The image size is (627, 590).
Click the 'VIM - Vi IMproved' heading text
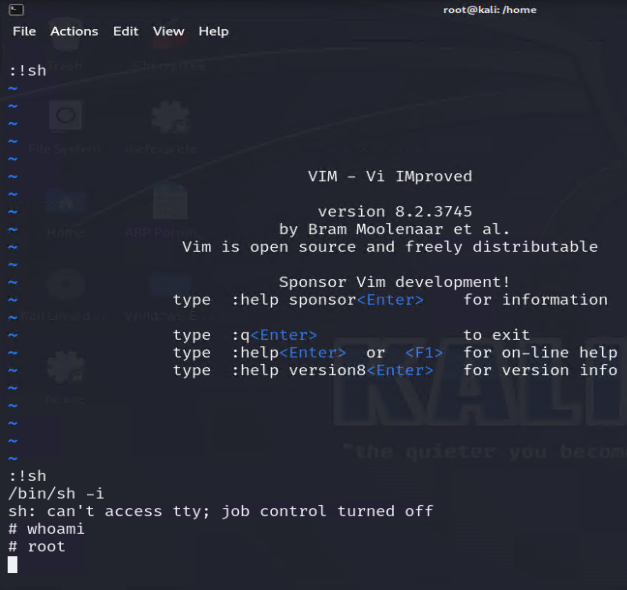390,176
